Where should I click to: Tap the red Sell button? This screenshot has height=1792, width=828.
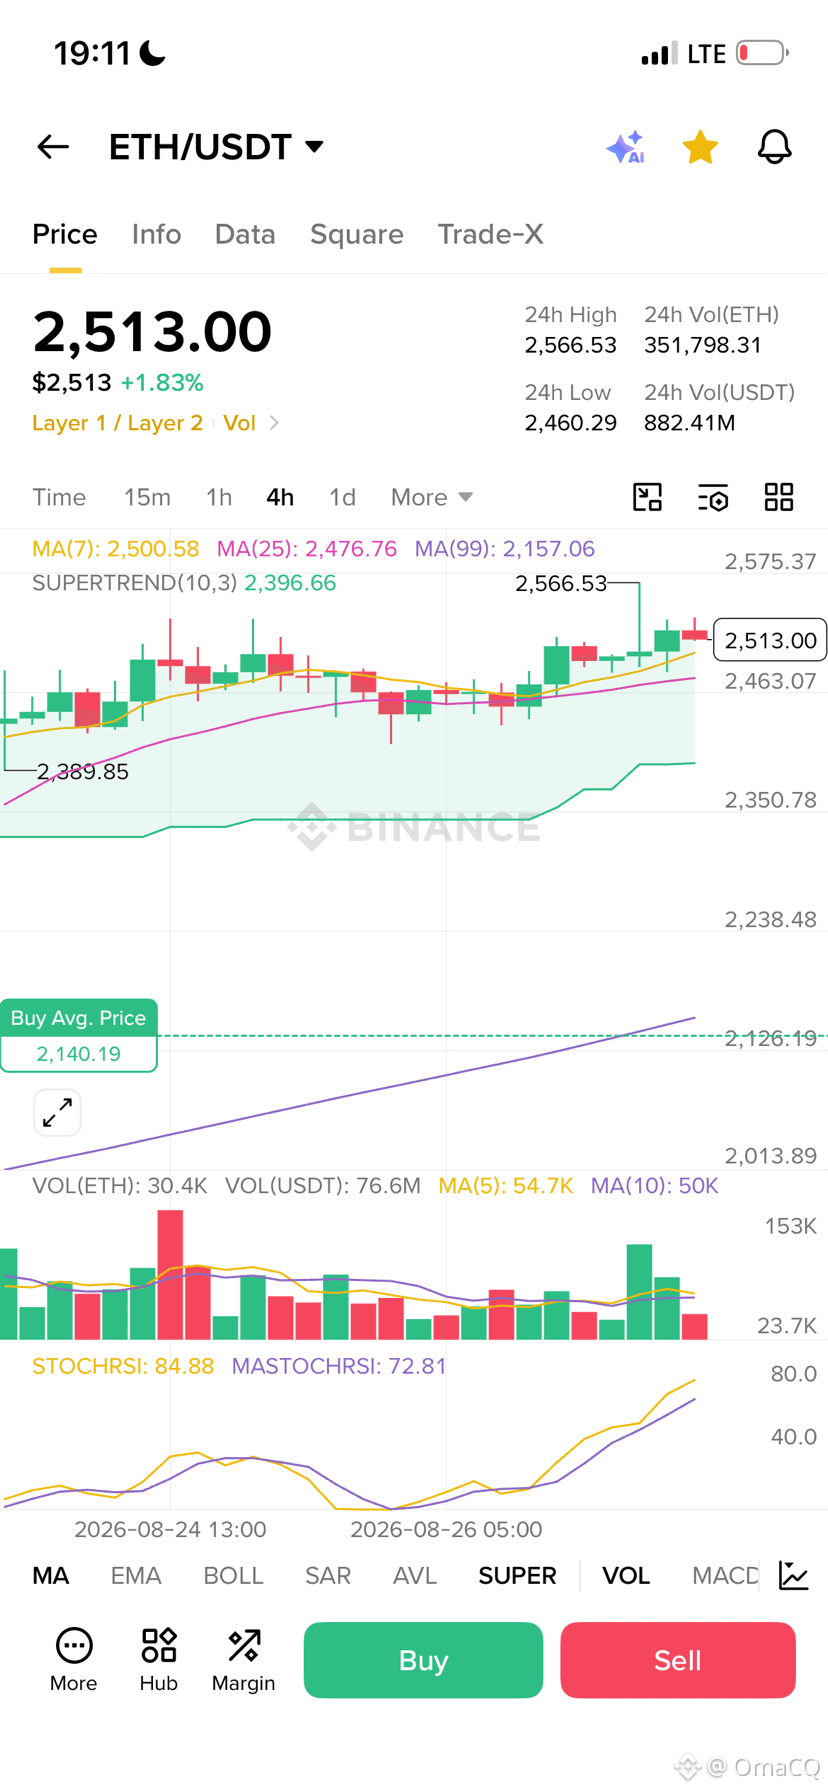[x=678, y=1660]
